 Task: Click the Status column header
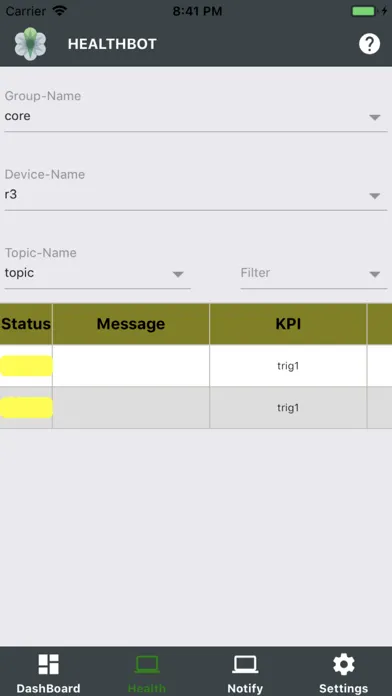[26, 324]
